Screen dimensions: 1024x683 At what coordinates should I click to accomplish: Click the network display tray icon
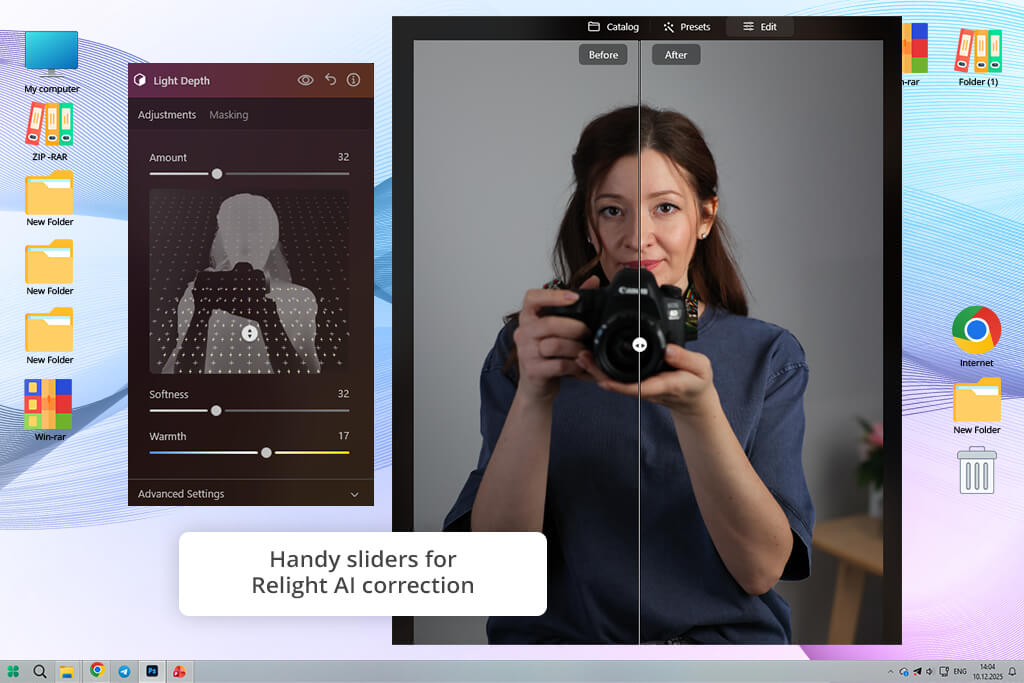[x=944, y=671]
